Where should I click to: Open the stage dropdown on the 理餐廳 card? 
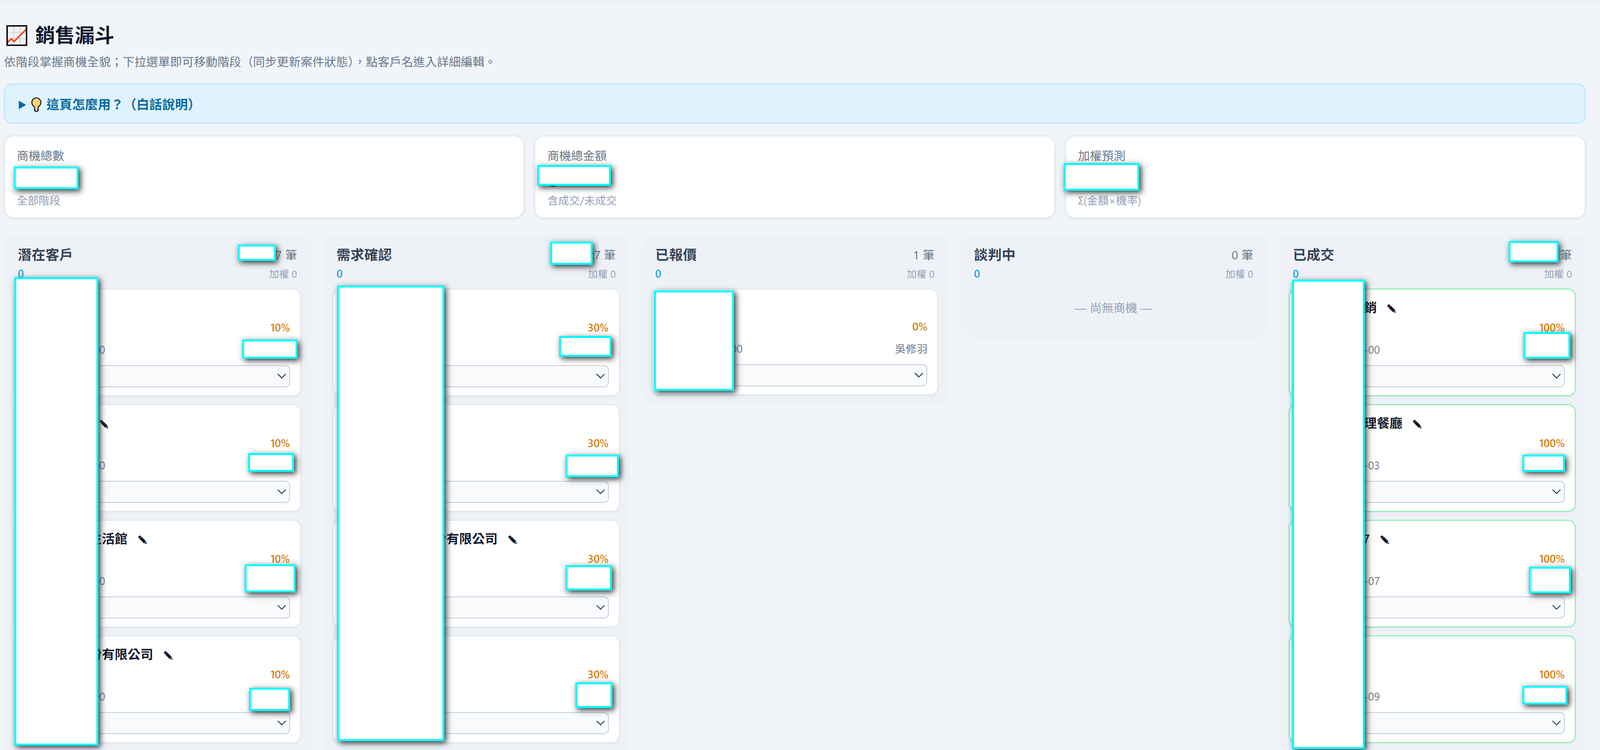coord(1465,491)
